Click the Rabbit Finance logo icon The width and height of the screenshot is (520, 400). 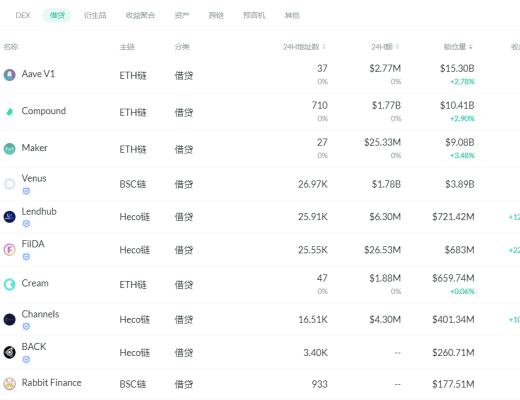coord(9,384)
